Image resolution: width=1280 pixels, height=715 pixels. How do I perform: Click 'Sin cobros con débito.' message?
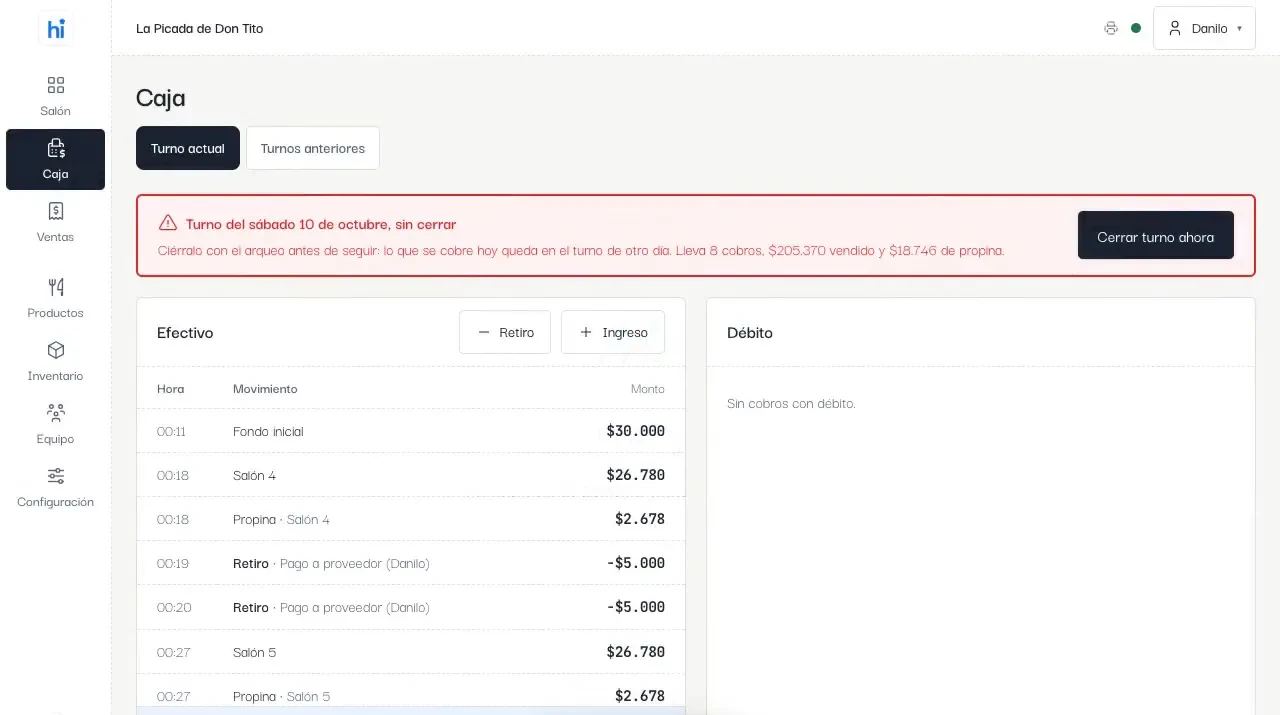pyautogui.click(x=791, y=403)
